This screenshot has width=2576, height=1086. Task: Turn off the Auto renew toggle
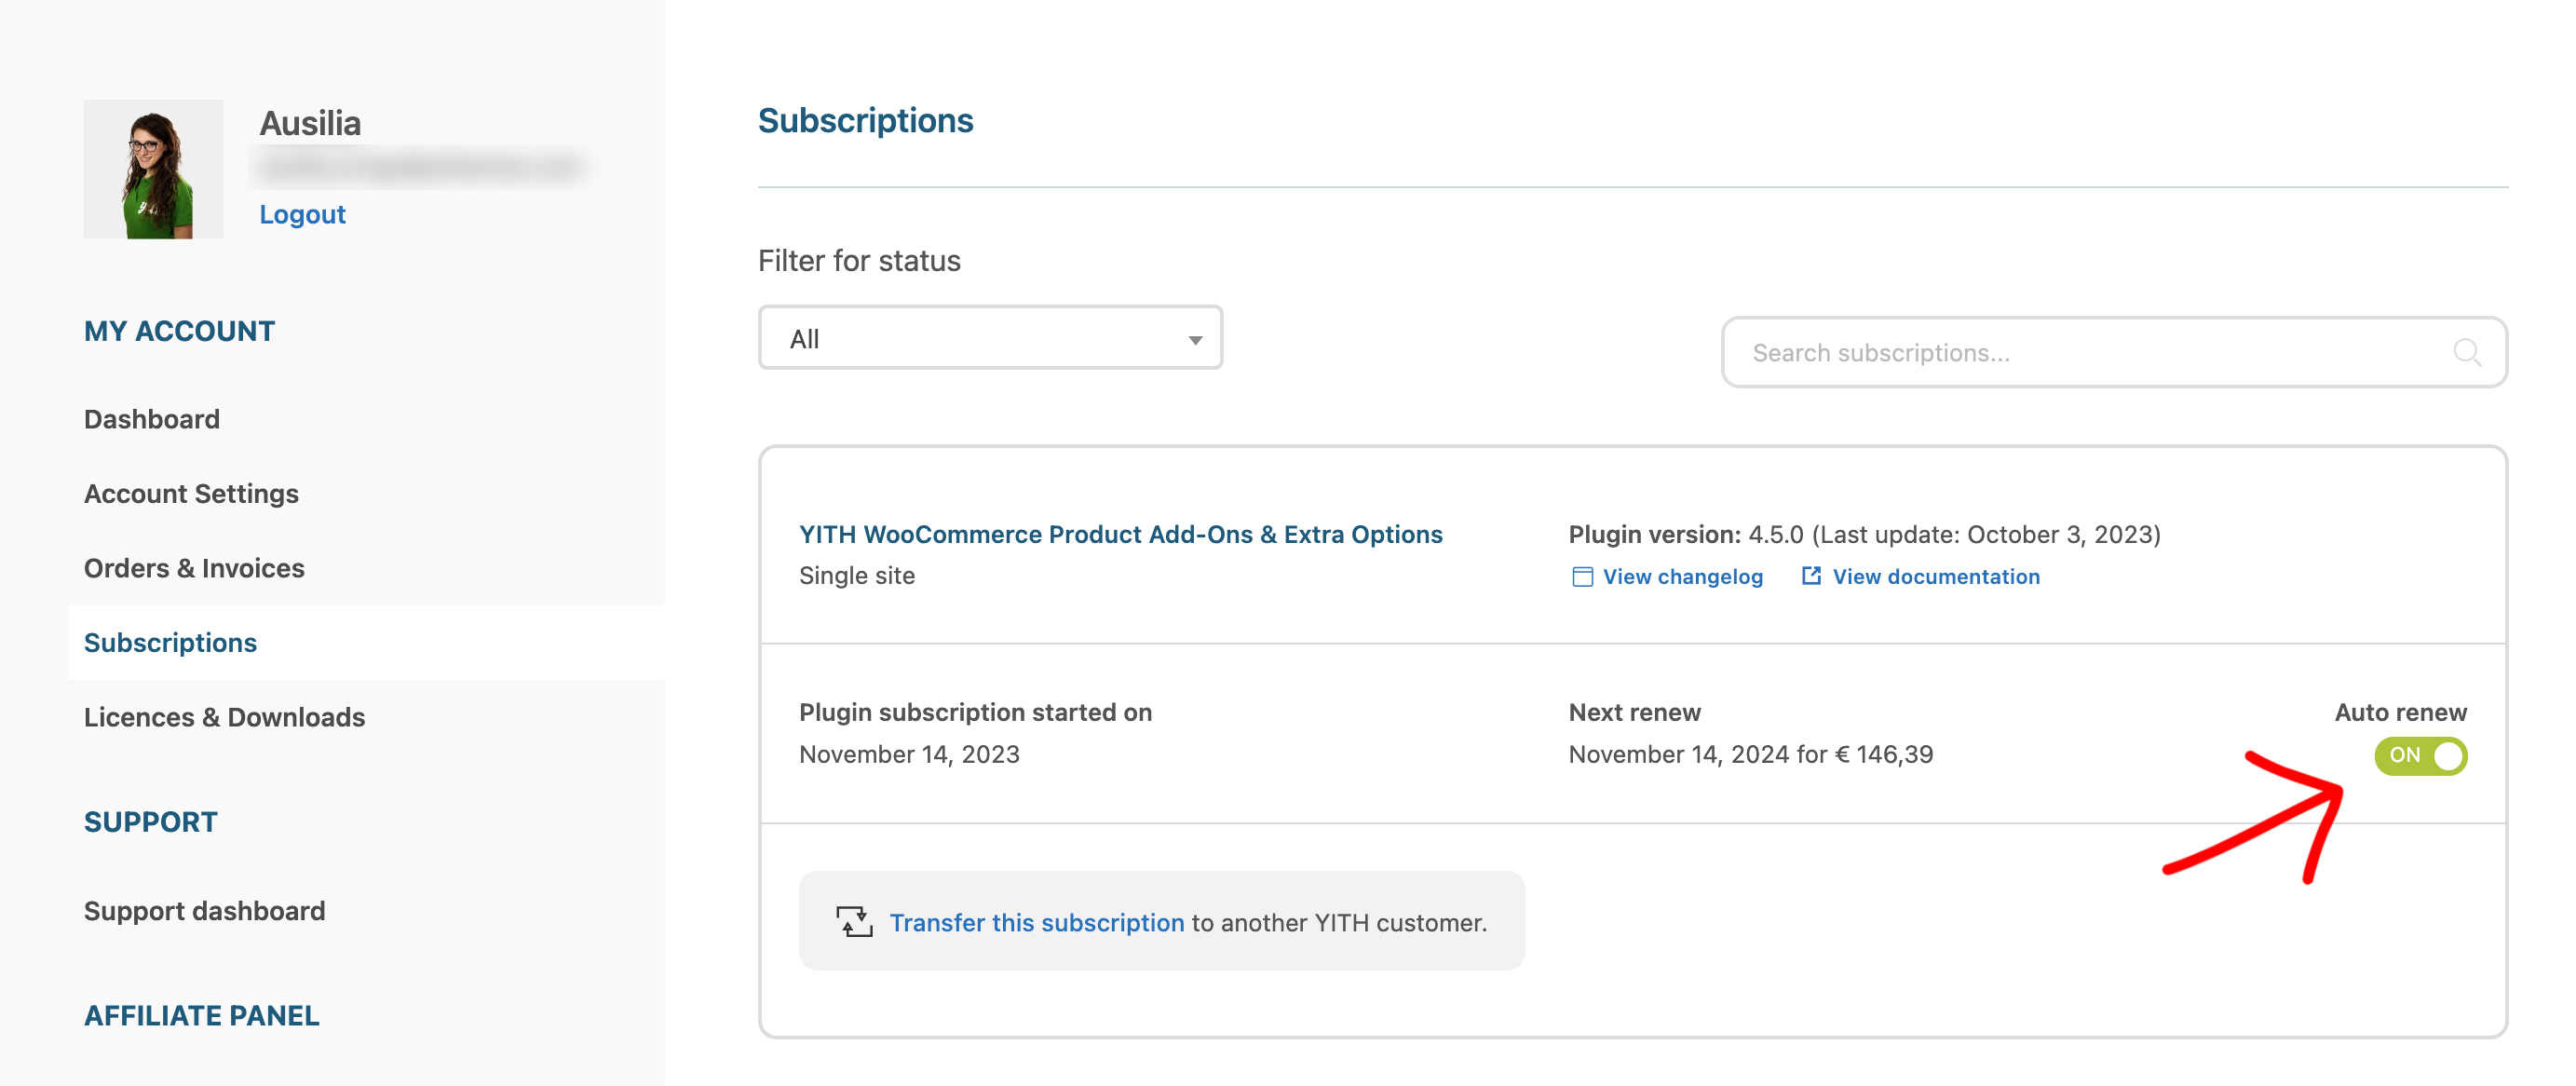(2420, 756)
